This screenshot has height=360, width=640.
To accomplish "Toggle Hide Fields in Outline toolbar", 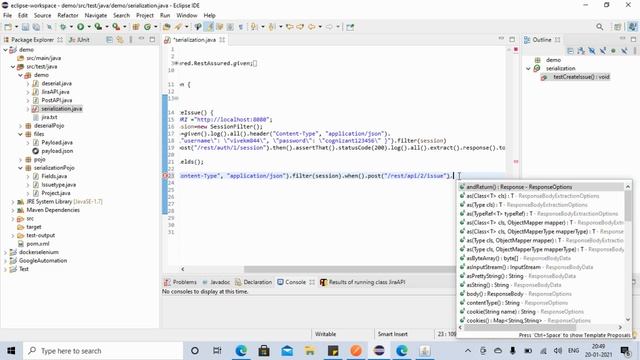I will point(591,51).
